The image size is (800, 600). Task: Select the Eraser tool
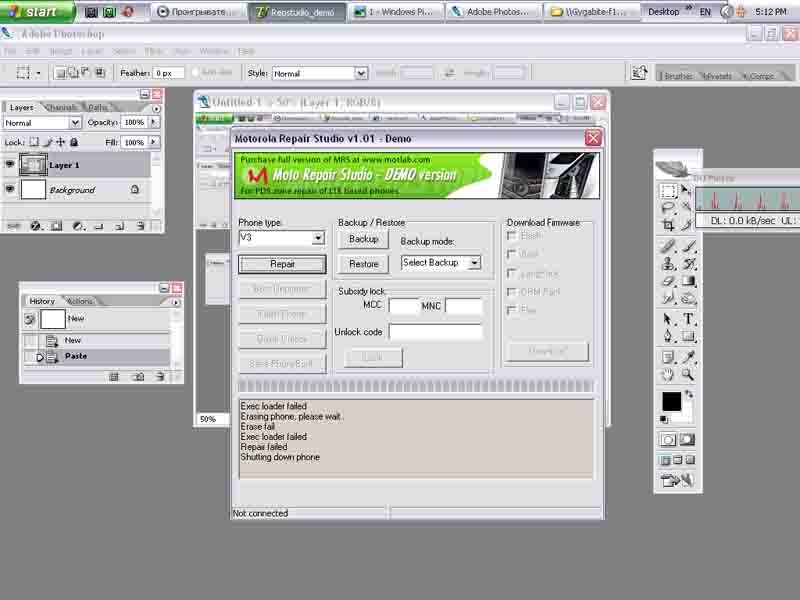click(668, 281)
